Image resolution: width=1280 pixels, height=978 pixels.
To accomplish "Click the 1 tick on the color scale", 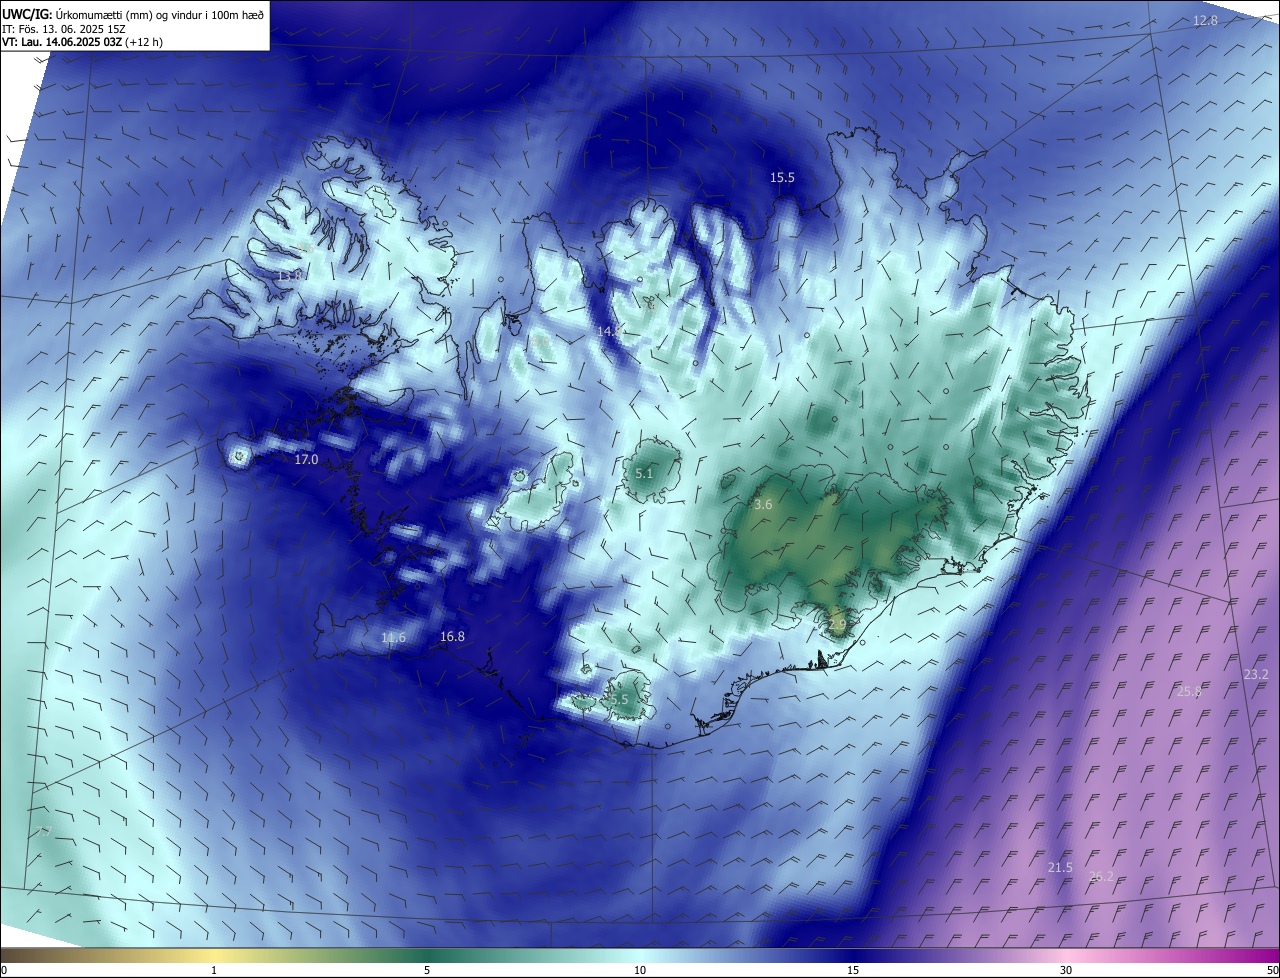I will pos(214,970).
